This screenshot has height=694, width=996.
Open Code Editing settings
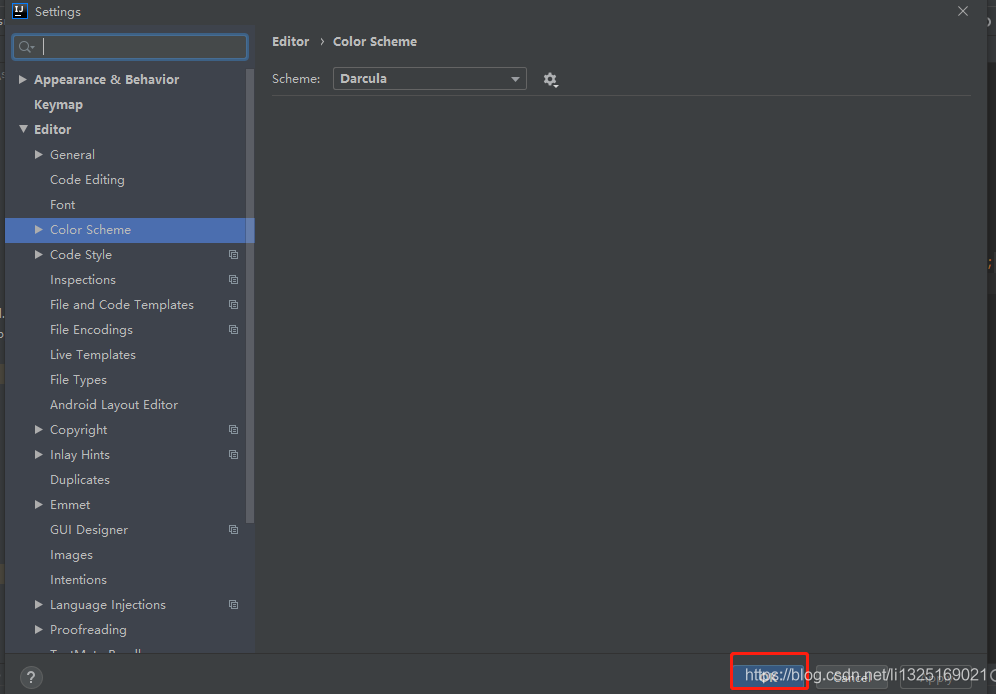click(x=87, y=180)
